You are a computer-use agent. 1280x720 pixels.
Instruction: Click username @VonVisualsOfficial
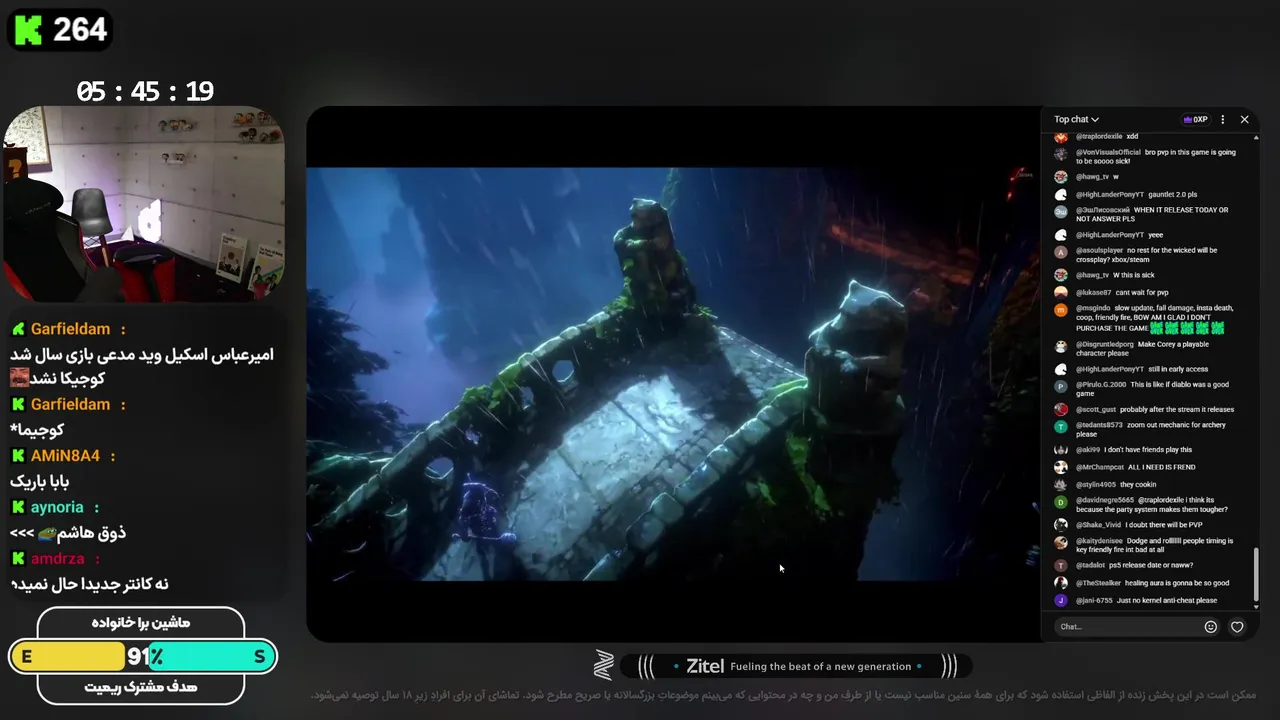pos(1108,152)
